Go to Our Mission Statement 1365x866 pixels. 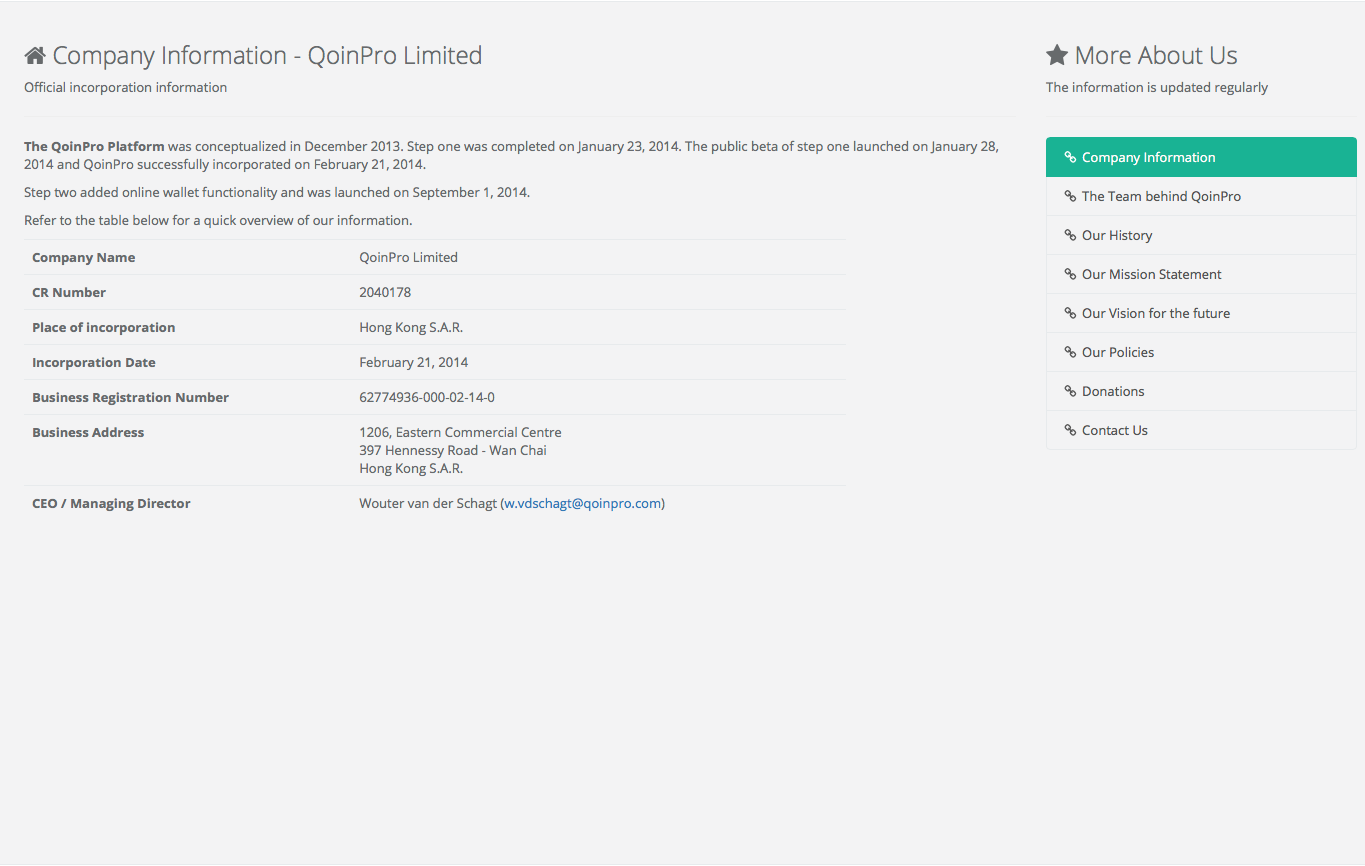coord(1201,274)
